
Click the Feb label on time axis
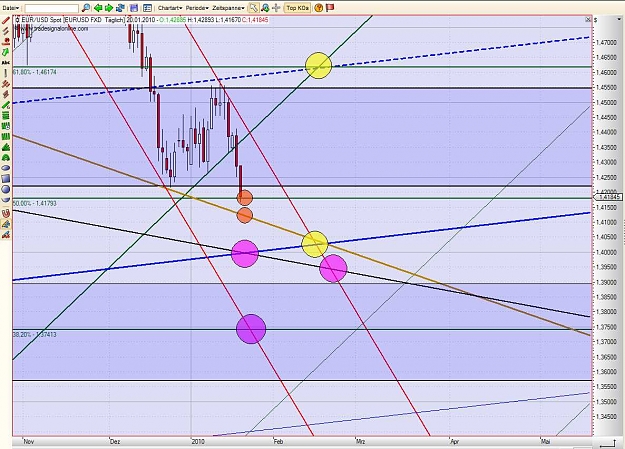278,441
